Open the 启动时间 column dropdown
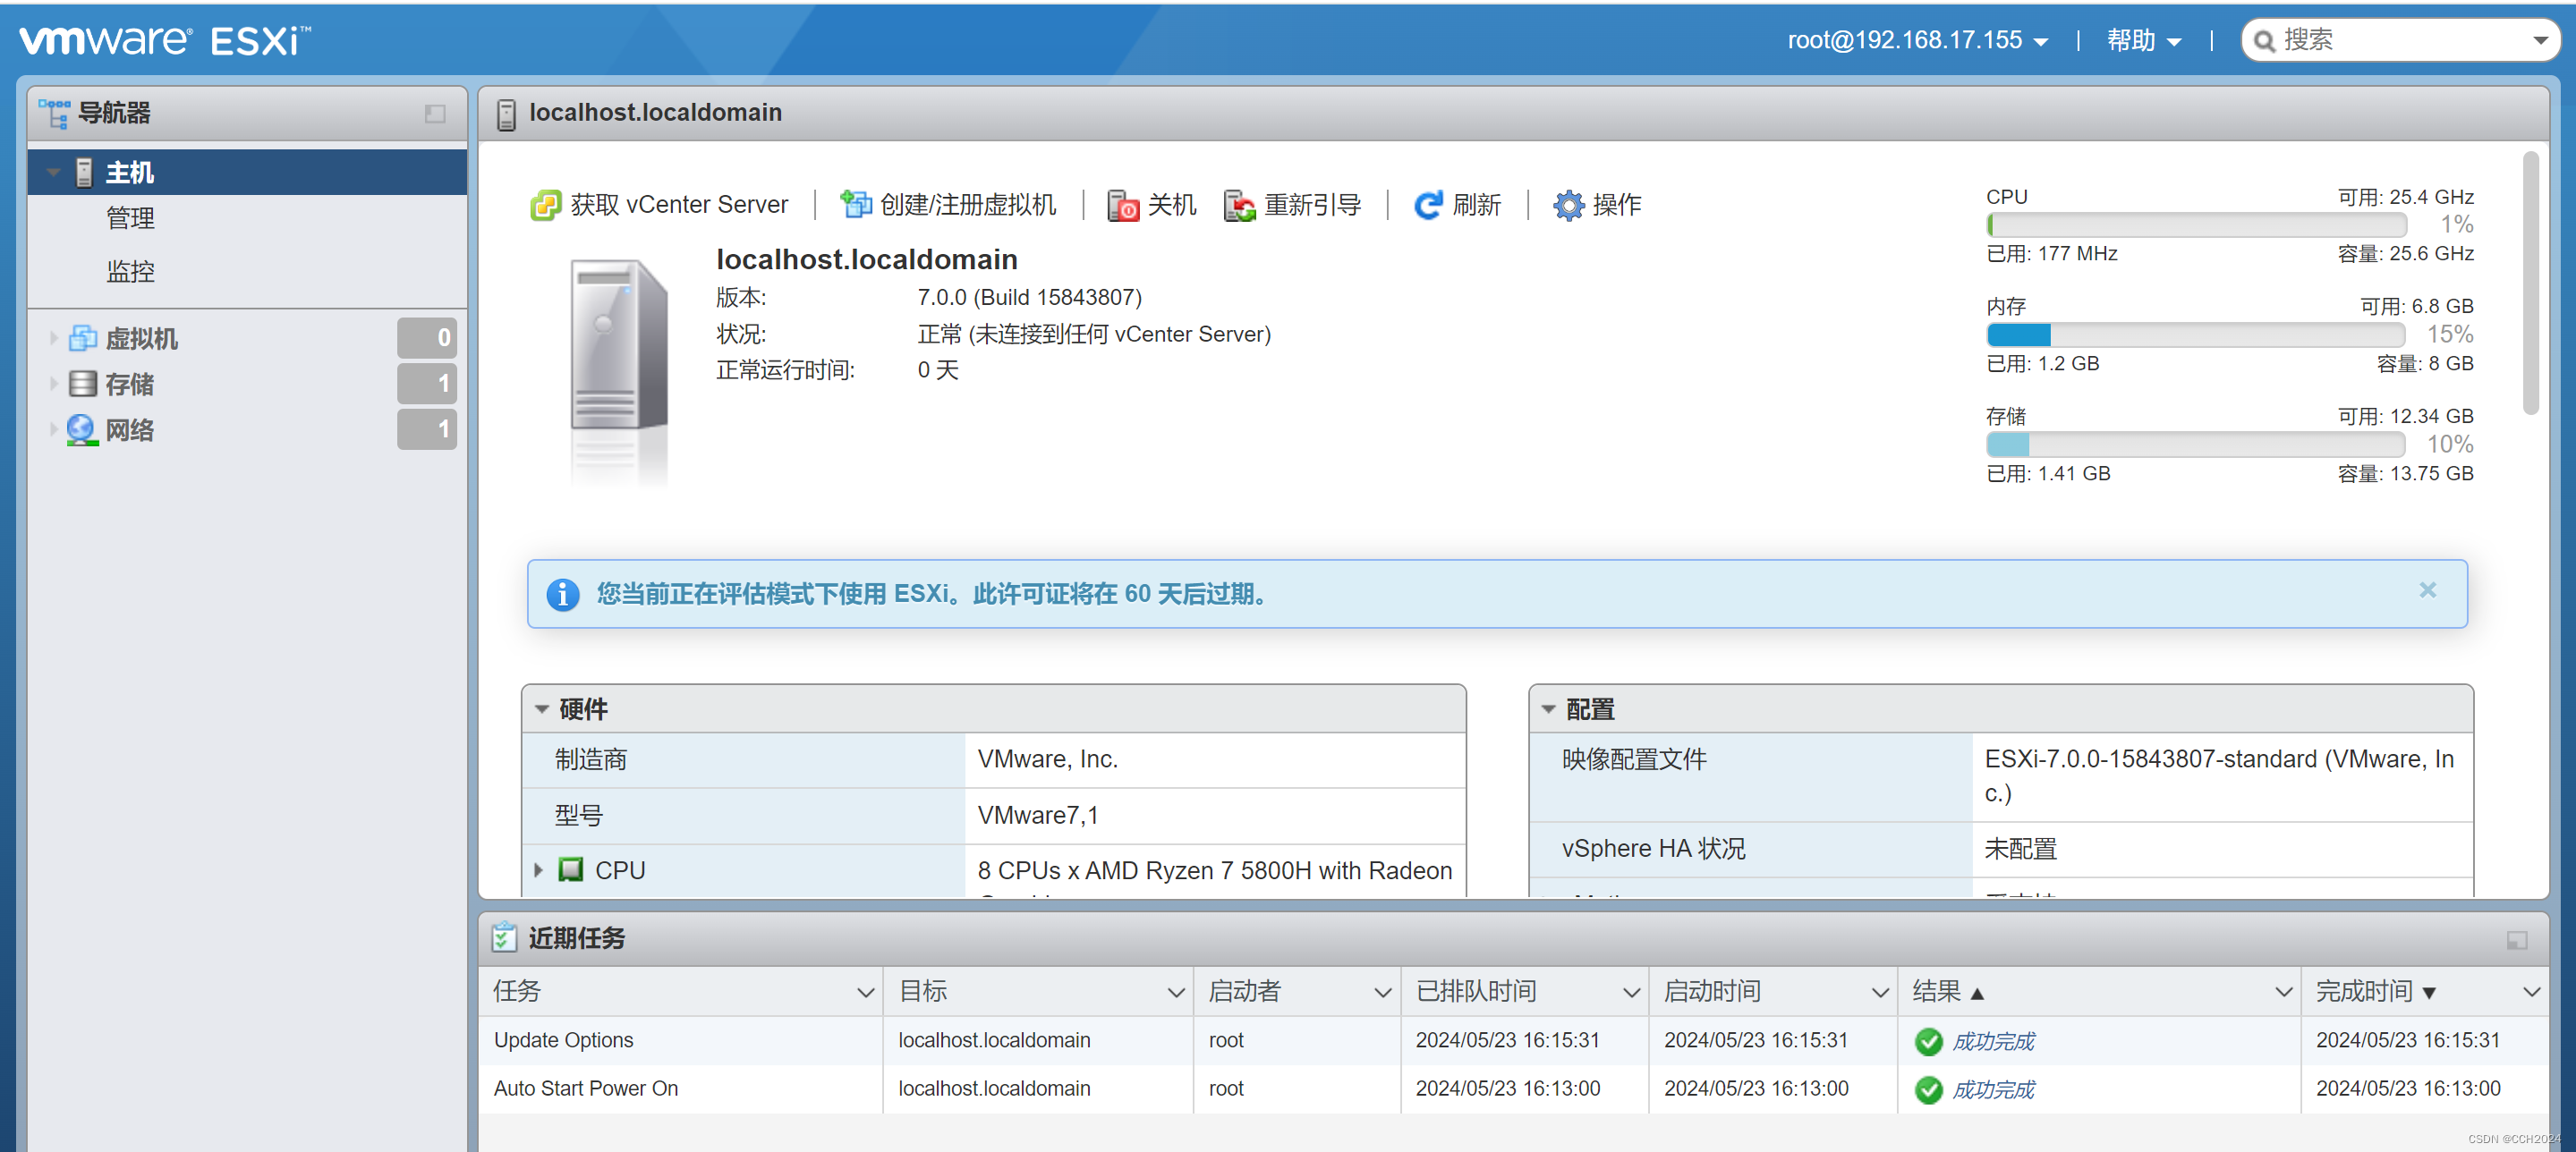The width and height of the screenshot is (2576, 1152). pyautogui.click(x=1880, y=992)
